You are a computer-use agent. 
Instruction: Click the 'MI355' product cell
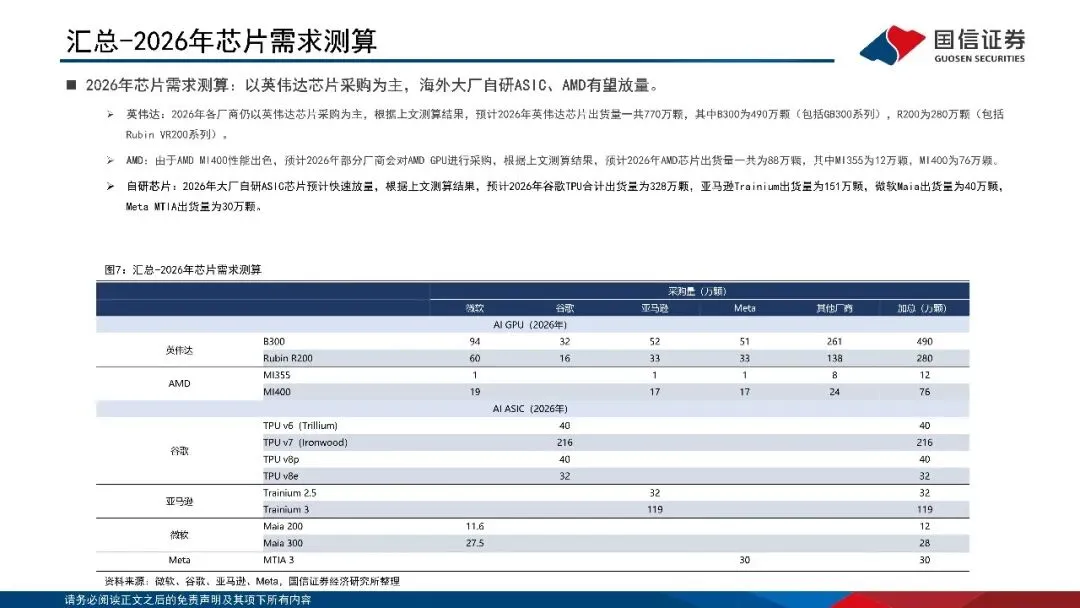pyautogui.click(x=276, y=375)
